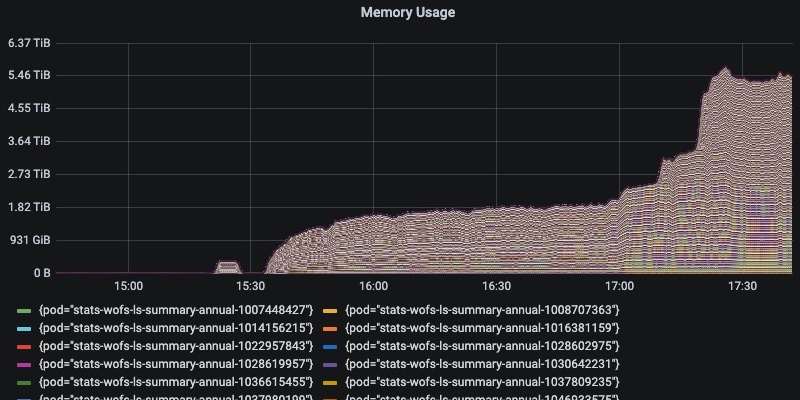Click the 17:30 time axis label
Screen dimensions: 800x400
pyautogui.click(x=742, y=286)
